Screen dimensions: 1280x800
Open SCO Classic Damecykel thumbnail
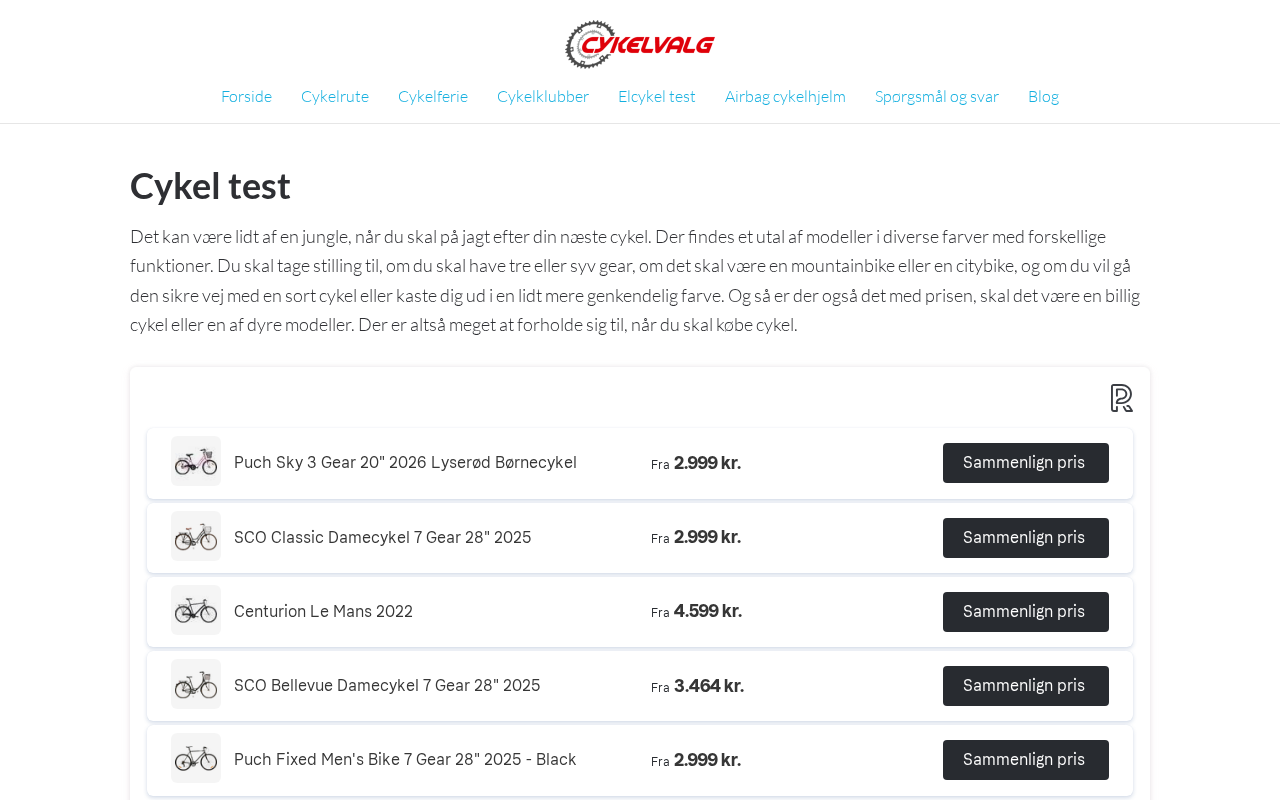tap(196, 536)
